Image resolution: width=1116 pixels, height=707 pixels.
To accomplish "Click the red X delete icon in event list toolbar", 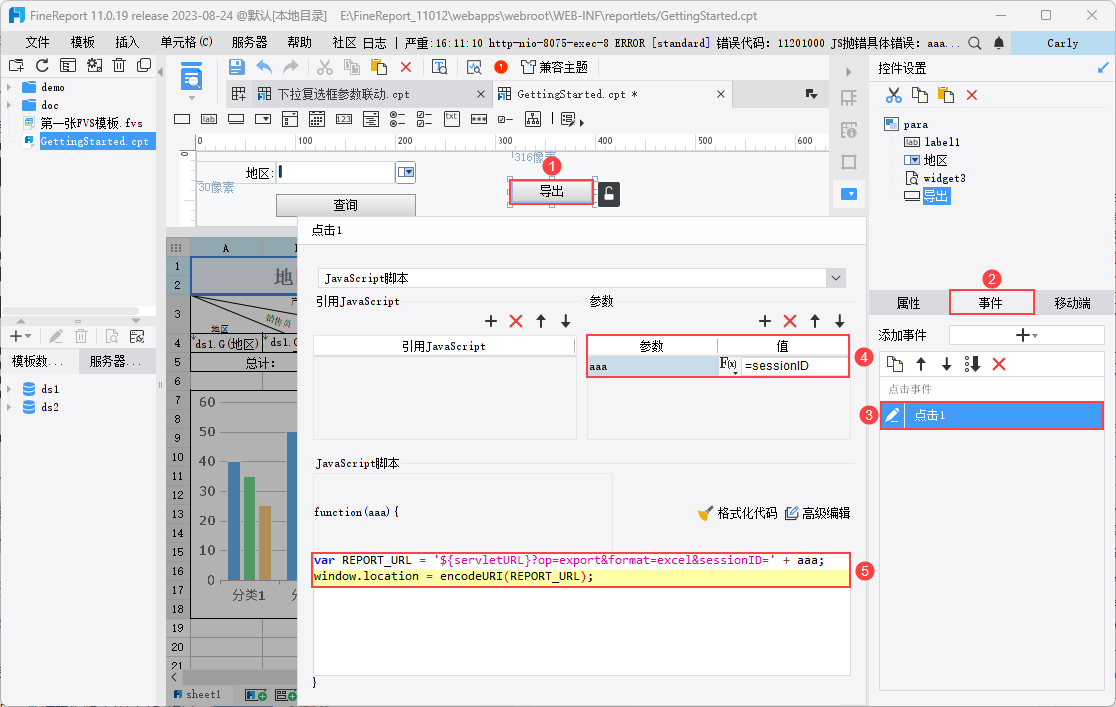I will tap(998, 364).
